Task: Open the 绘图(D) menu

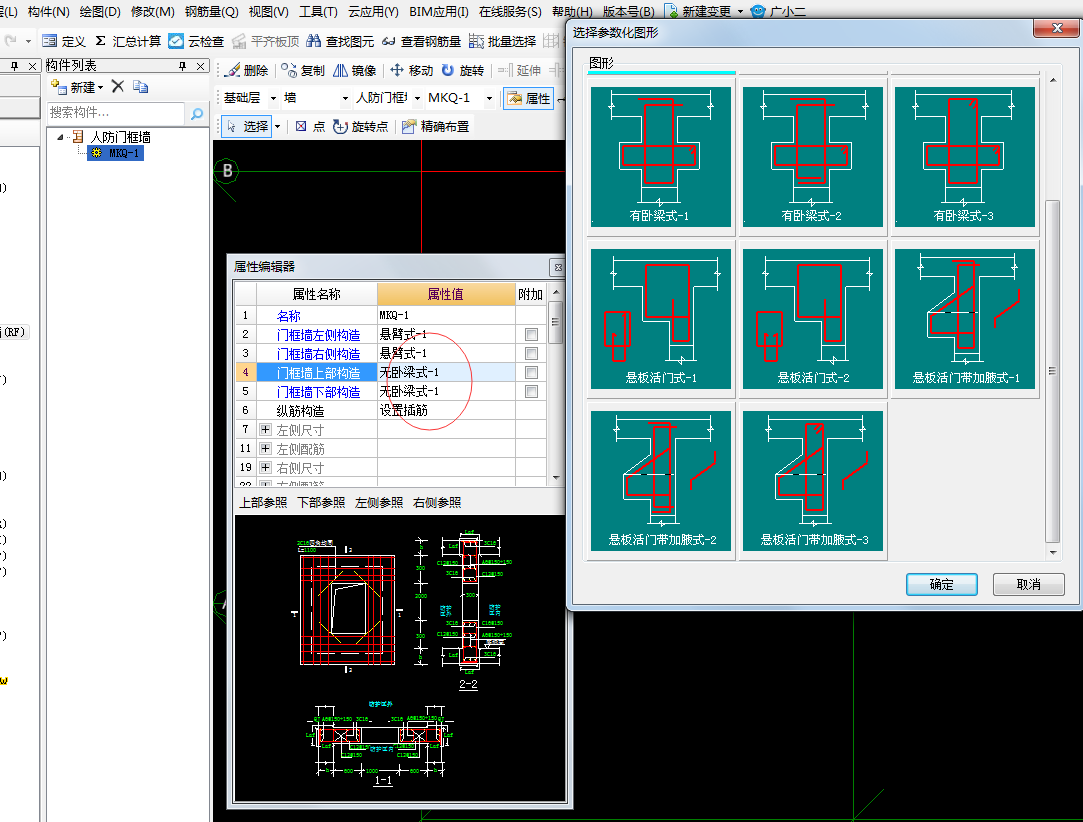Action: (100, 12)
